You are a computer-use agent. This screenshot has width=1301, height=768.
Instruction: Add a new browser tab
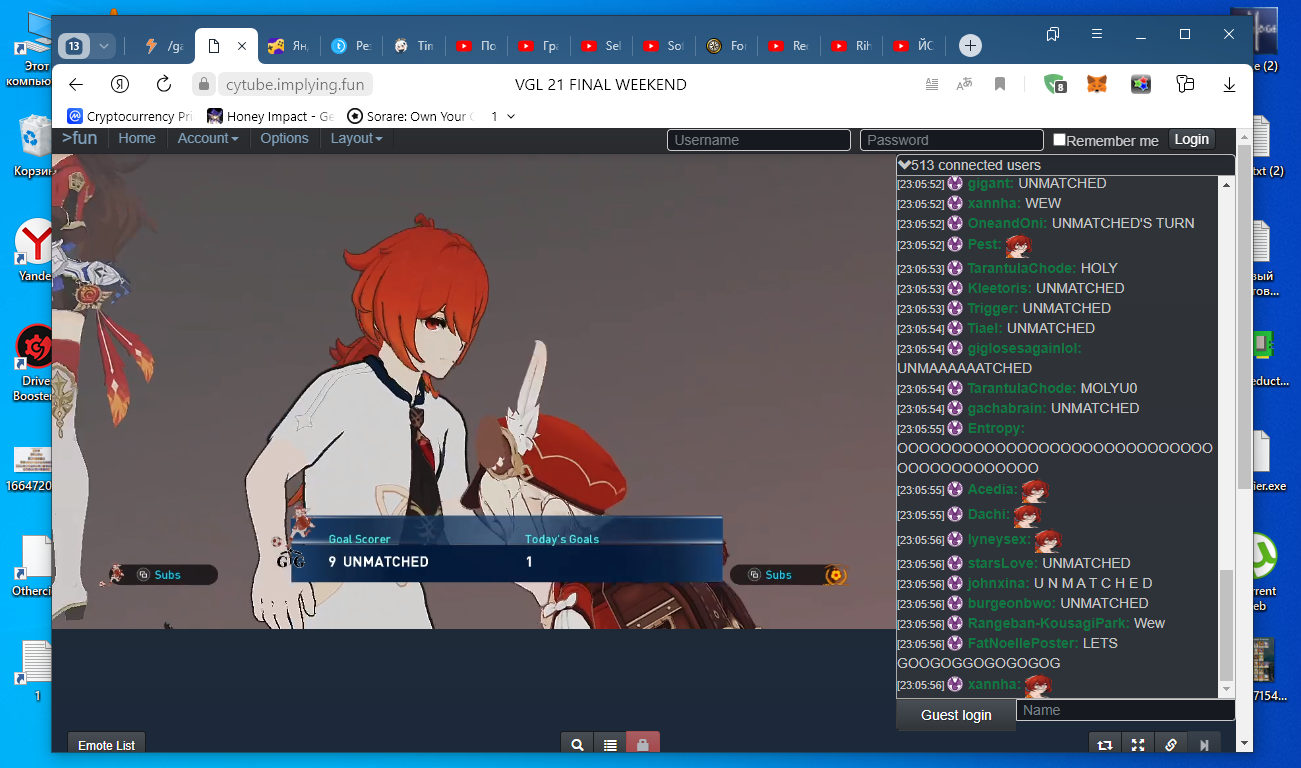(x=970, y=46)
